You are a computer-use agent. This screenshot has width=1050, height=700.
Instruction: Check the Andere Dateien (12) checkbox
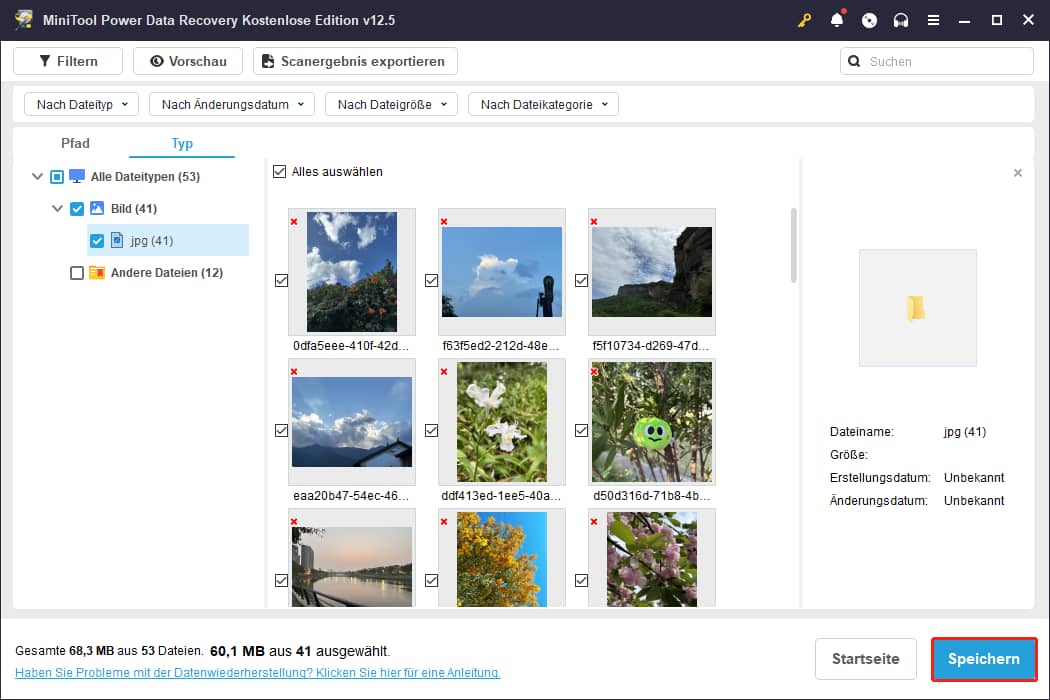[x=77, y=273]
